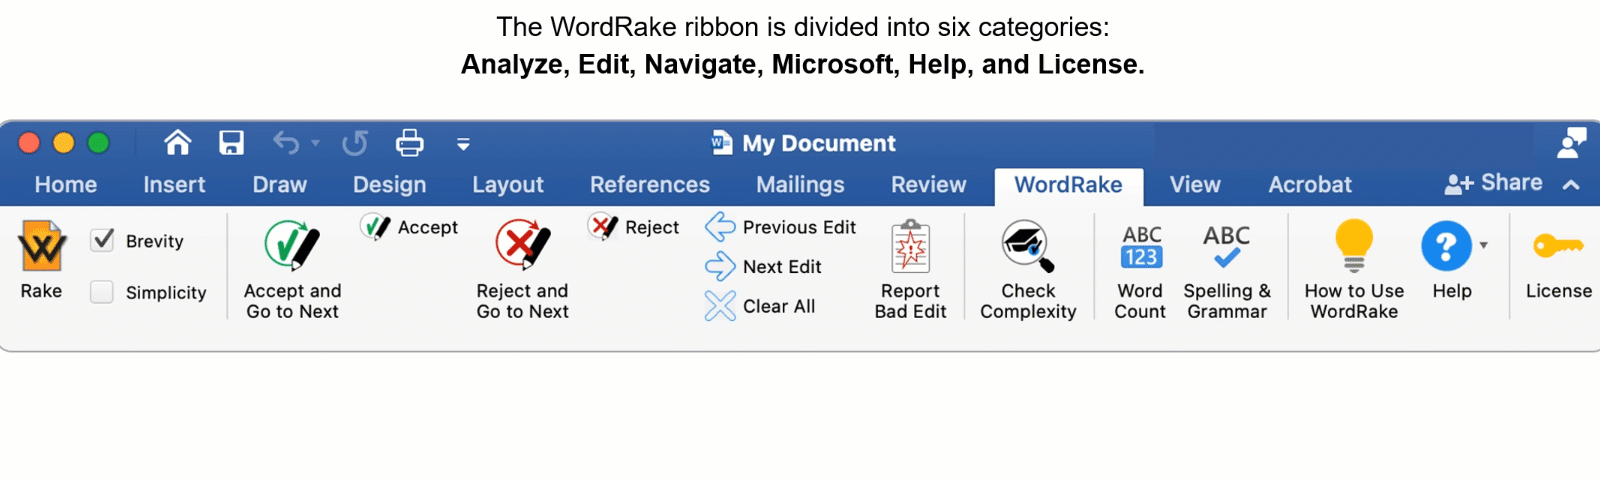Open the Design tab
The width and height of the screenshot is (1600, 480).
click(x=390, y=185)
